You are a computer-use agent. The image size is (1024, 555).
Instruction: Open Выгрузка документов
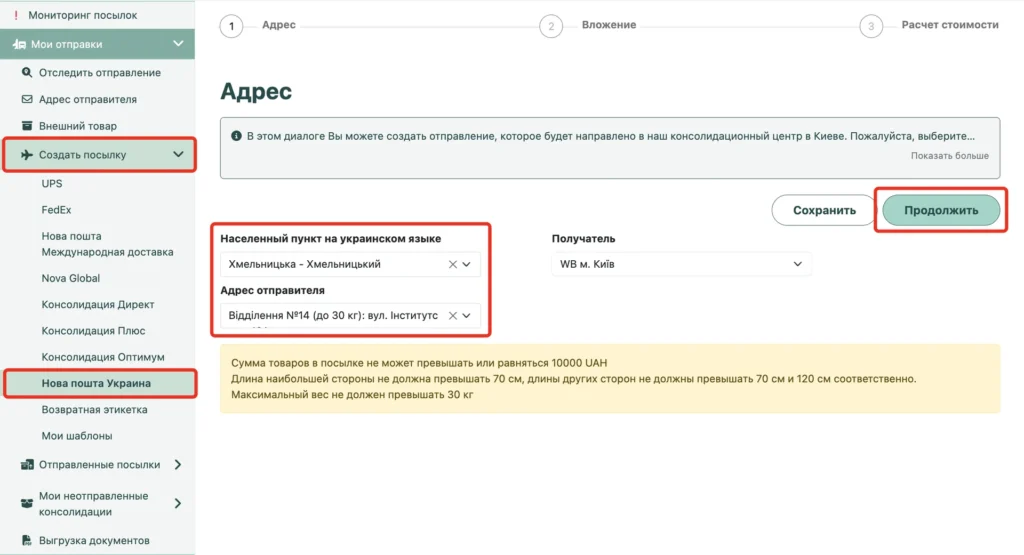pos(94,541)
